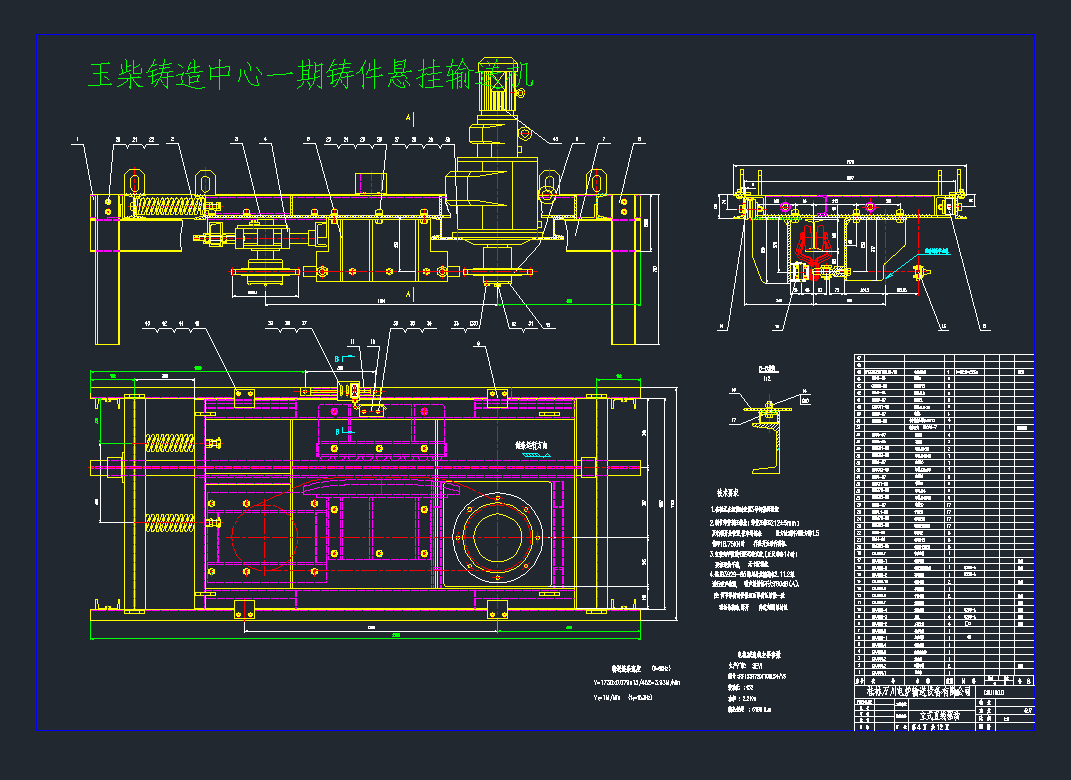Click the leftmost lifting lug on the front elevation
Screen dimensions: 1071x780
[133, 184]
